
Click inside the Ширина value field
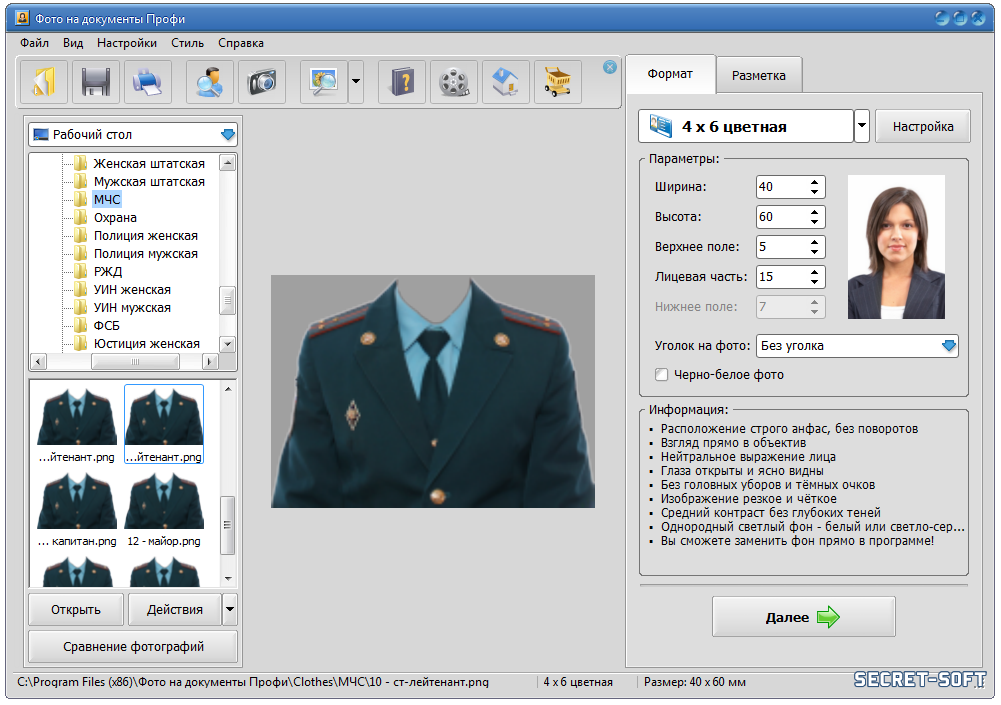781,187
